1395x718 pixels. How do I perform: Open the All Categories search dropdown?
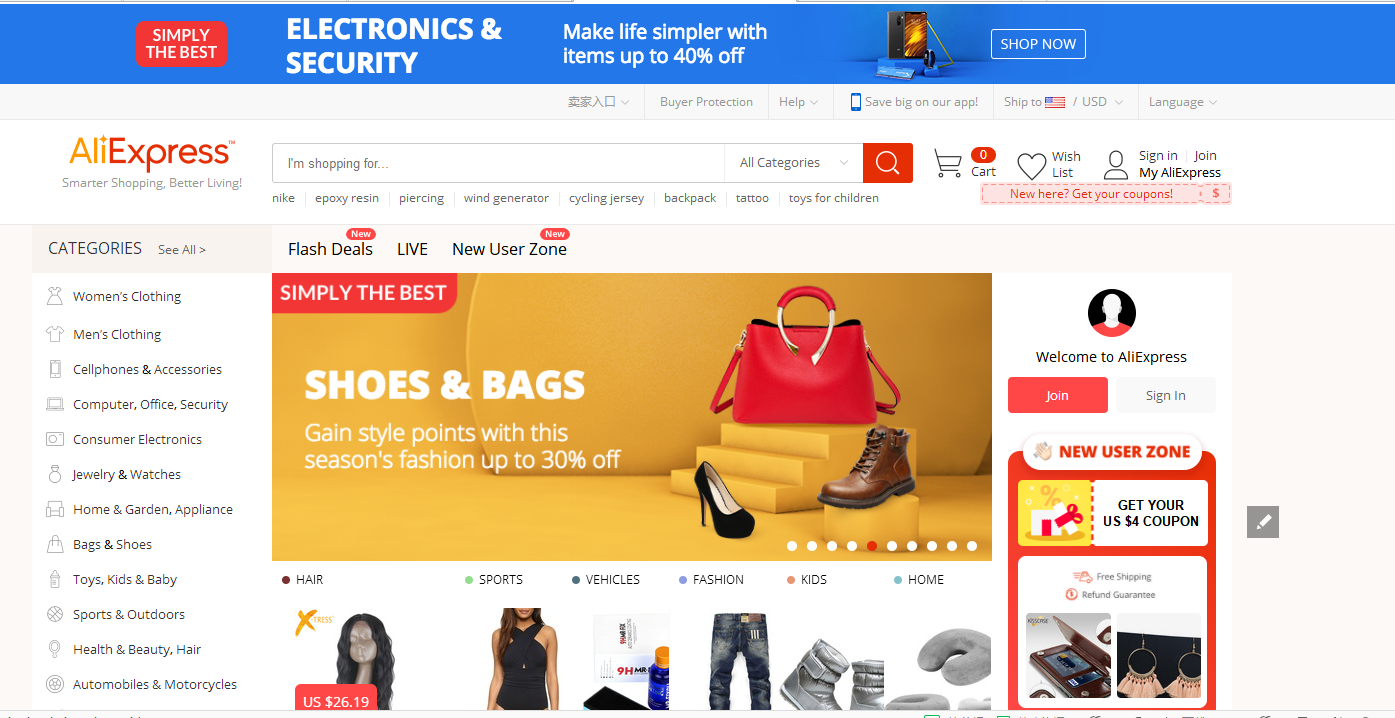[x=794, y=163]
